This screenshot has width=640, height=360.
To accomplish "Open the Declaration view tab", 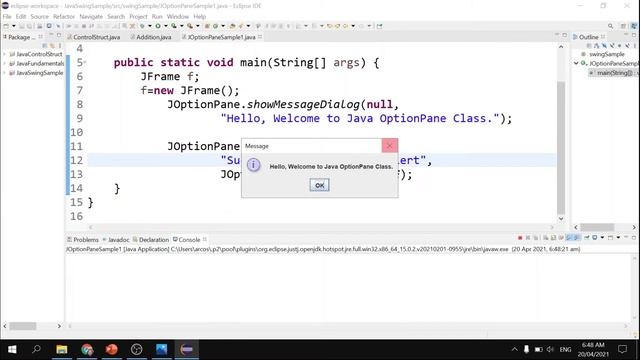I will click(x=151, y=240).
